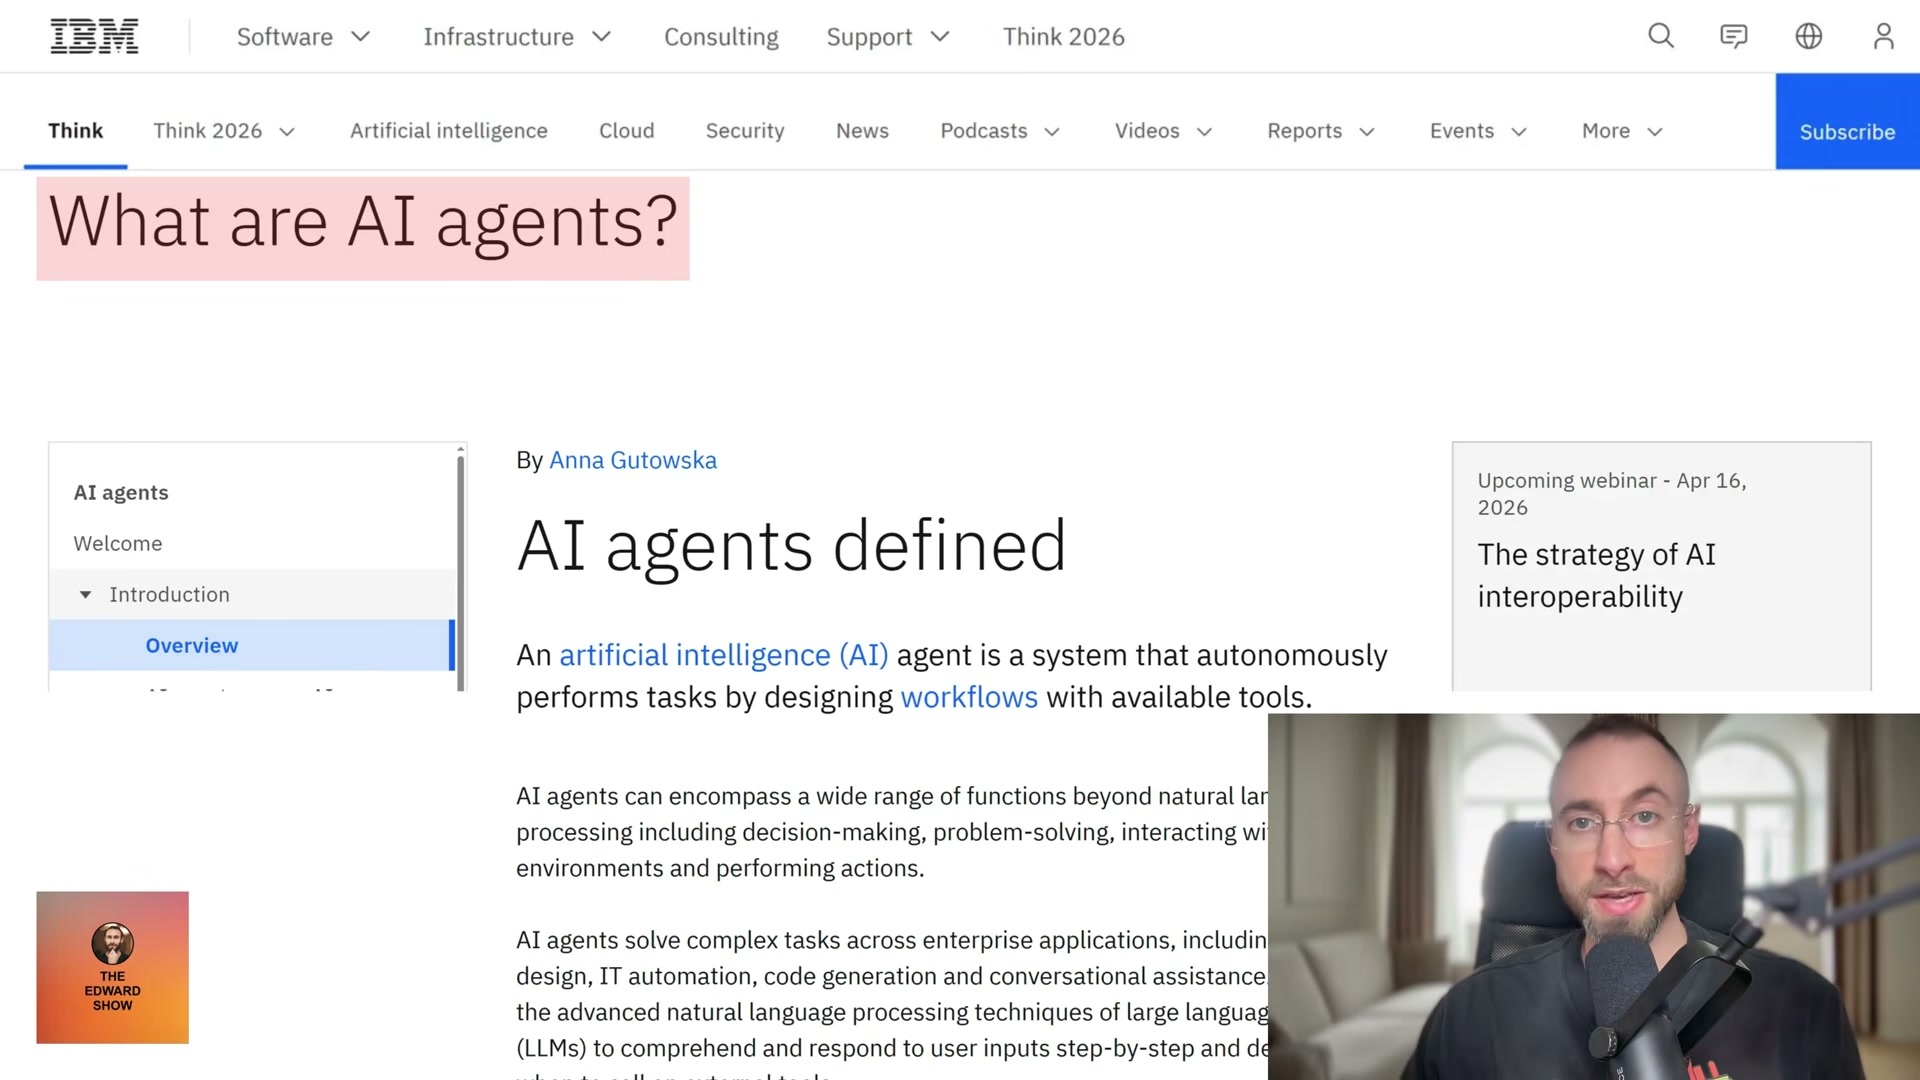1920x1080 pixels.
Task: Open the Reports dropdown
Action: tap(1320, 131)
